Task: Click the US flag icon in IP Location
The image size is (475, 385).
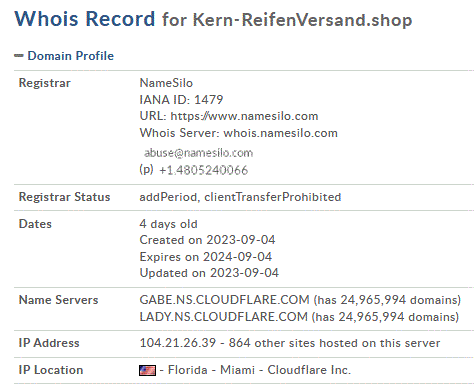Action: pyautogui.click(x=147, y=370)
